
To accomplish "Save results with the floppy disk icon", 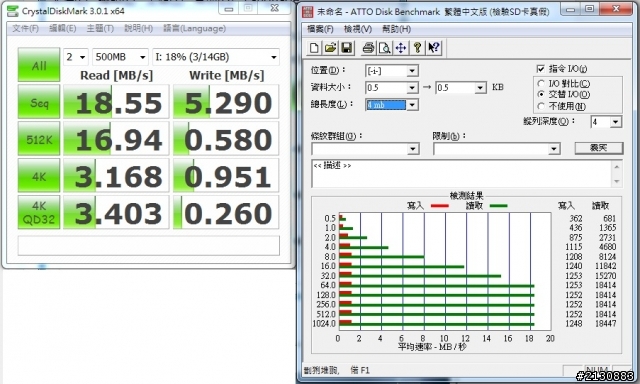I will click(347, 48).
